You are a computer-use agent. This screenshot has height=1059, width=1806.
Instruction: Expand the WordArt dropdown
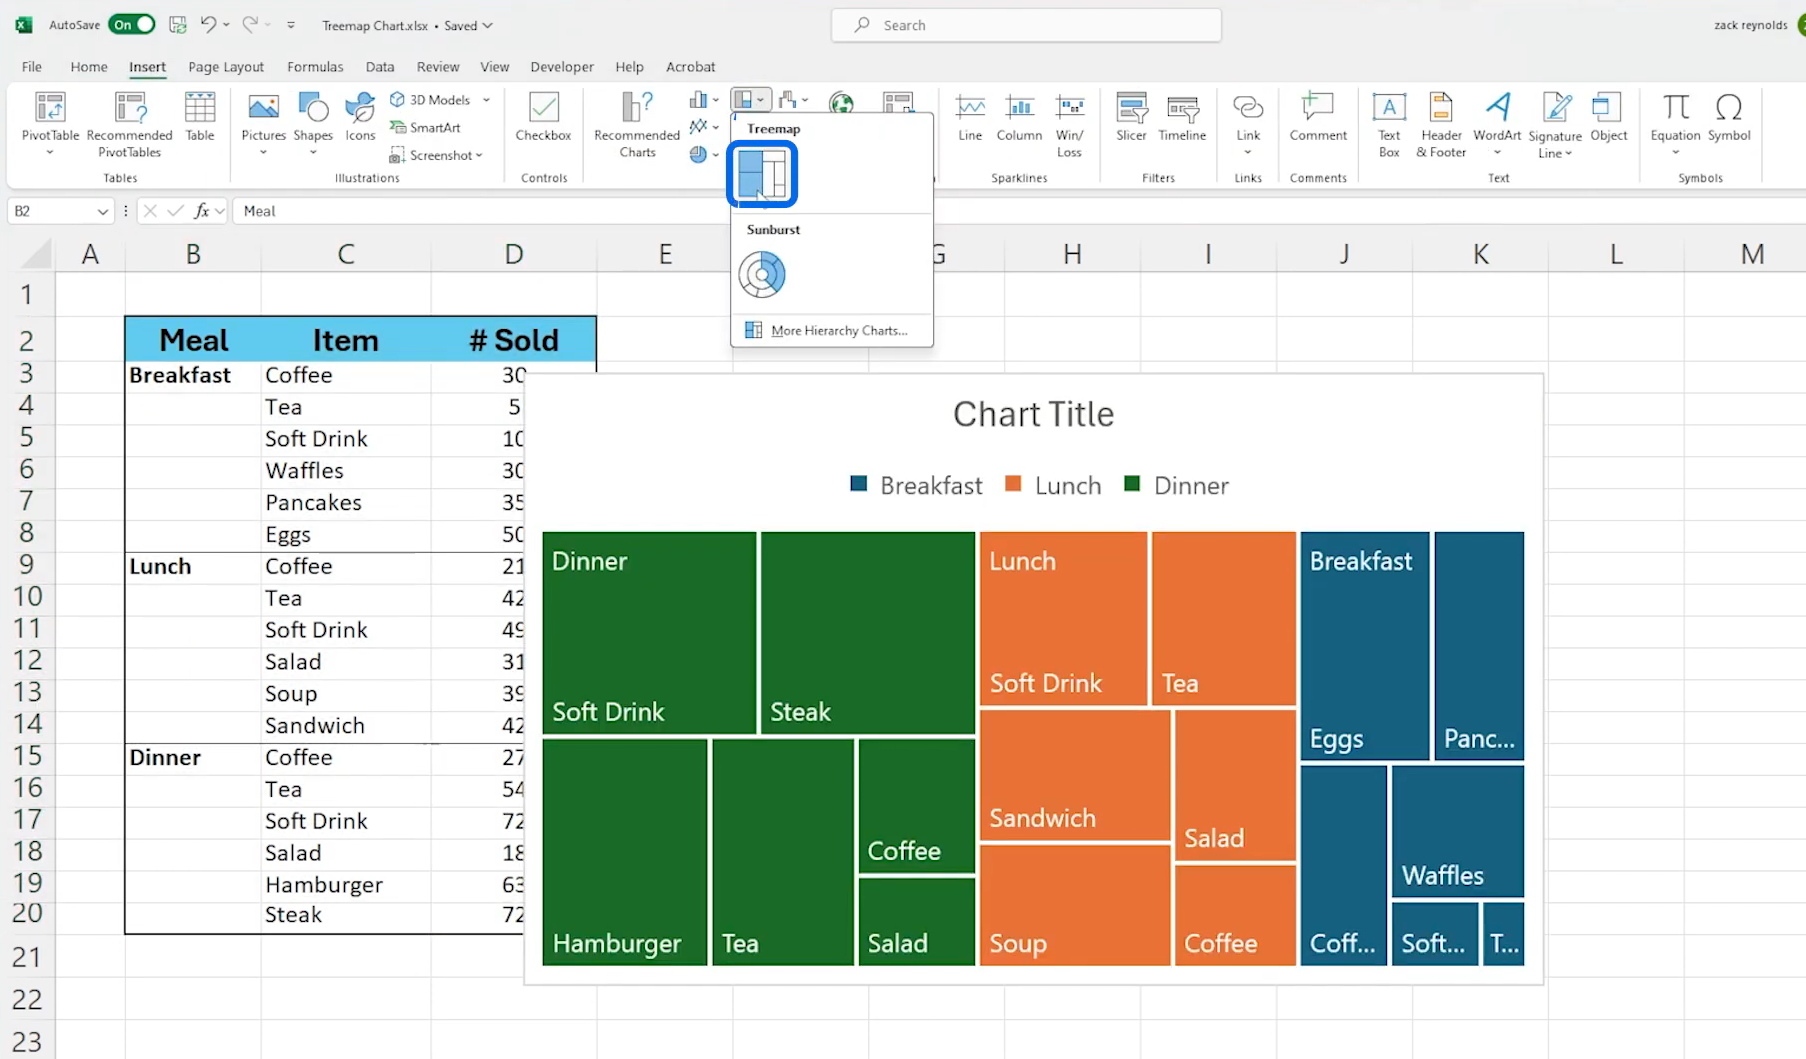click(1497, 153)
